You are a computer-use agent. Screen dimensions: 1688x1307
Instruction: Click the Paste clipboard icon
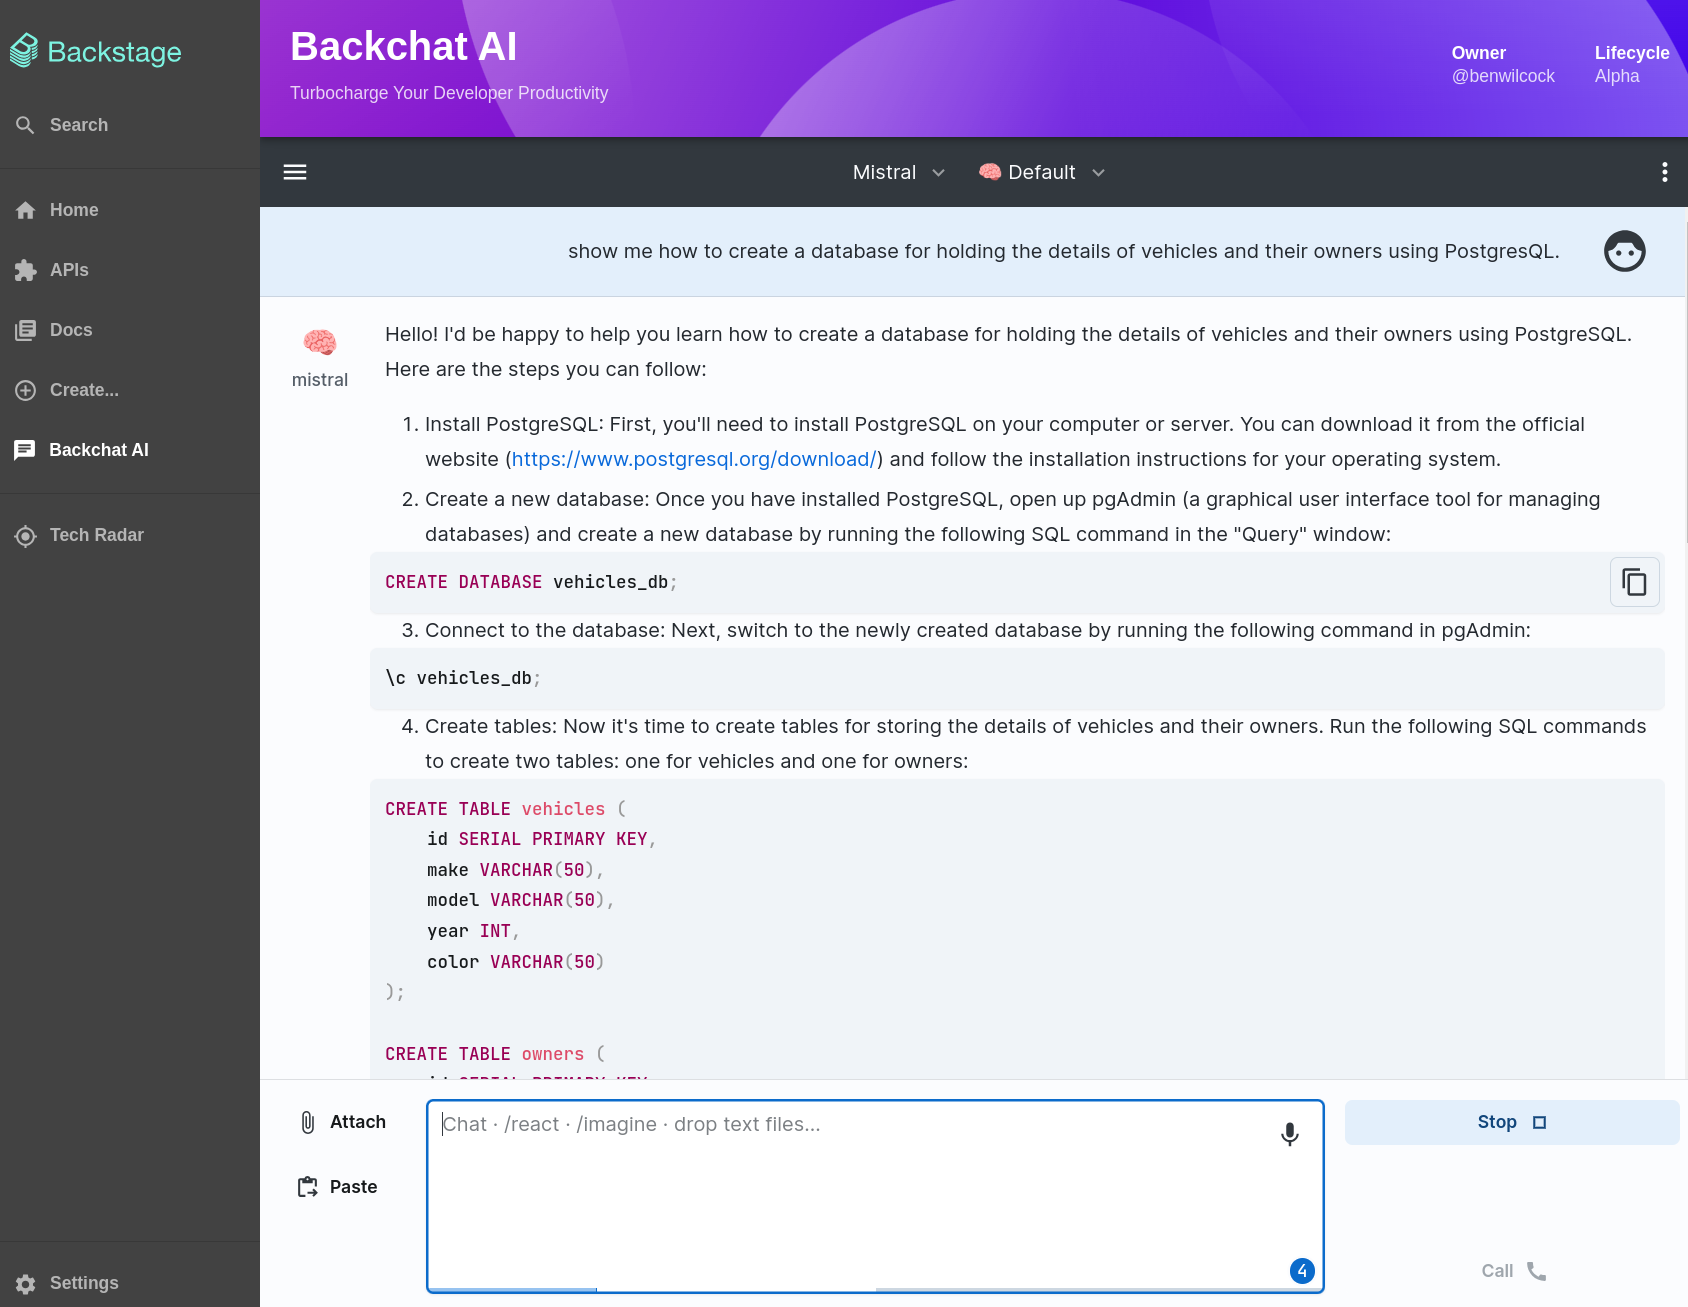pyautogui.click(x=308, y=1186)
